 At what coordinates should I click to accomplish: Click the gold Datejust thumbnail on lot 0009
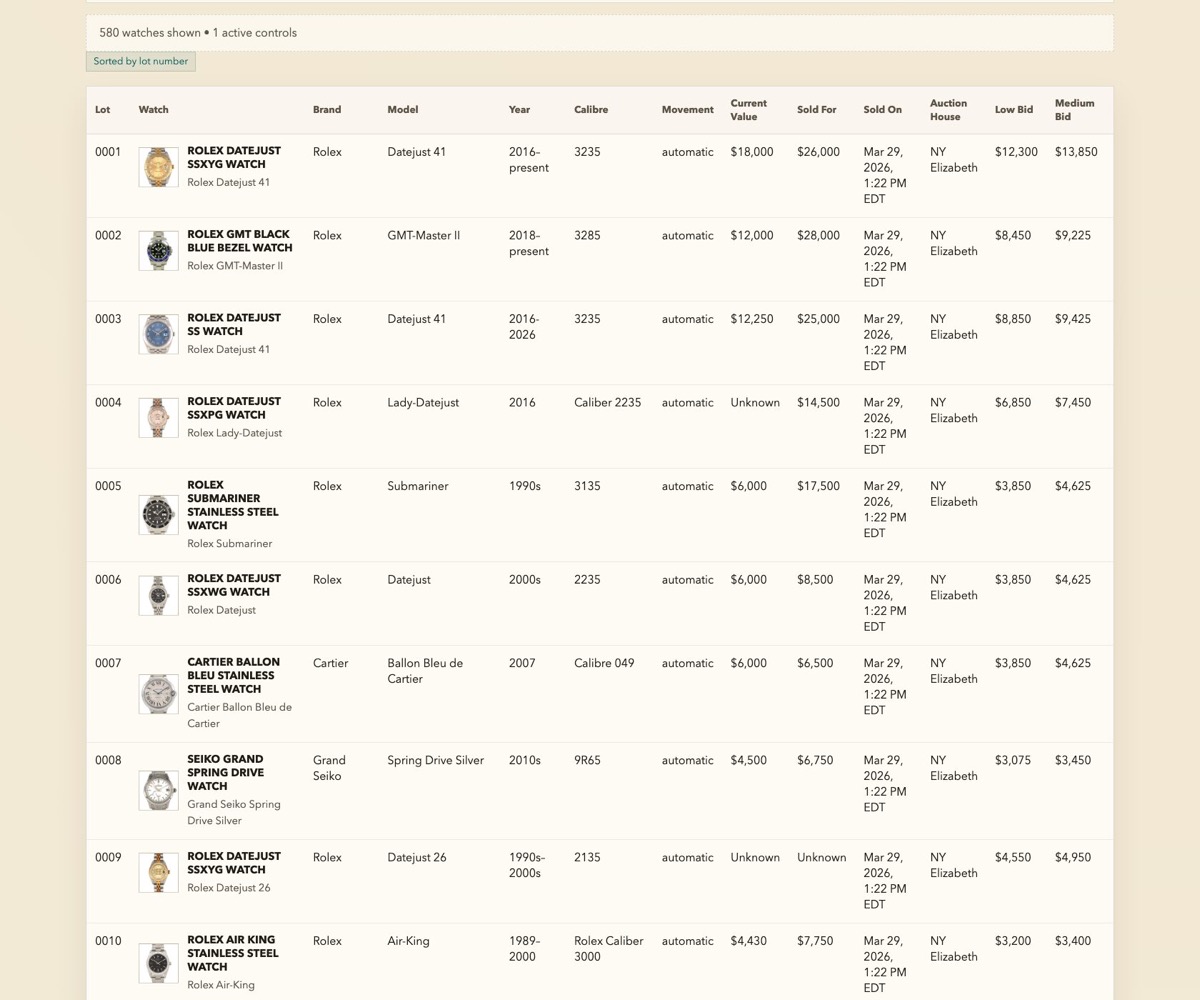[x=158, y=872]
